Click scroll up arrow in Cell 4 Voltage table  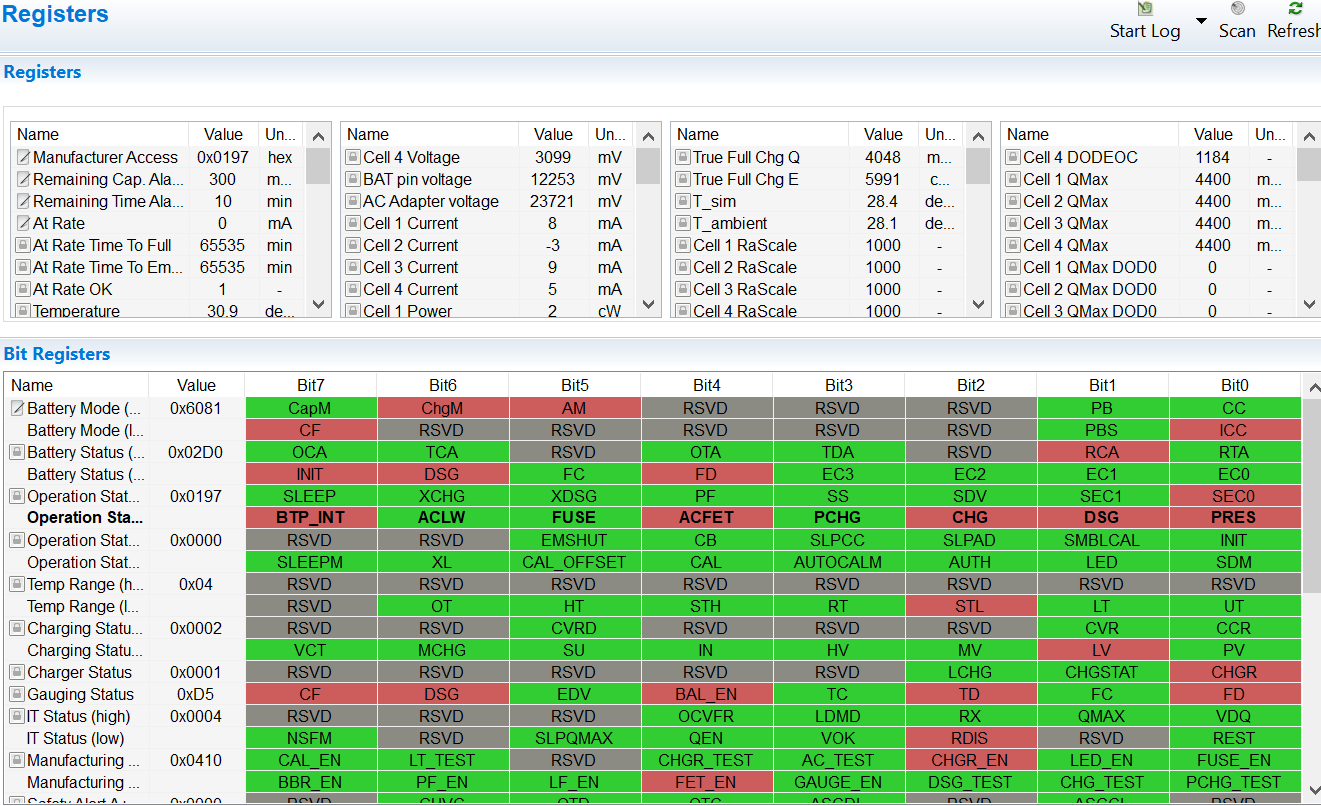click(648, 136)
